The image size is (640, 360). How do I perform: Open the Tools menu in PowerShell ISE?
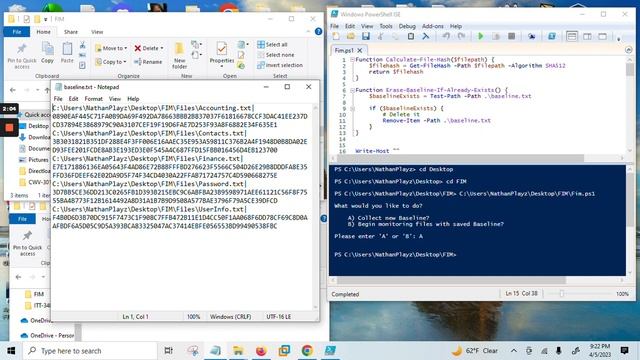click(386, 26)
